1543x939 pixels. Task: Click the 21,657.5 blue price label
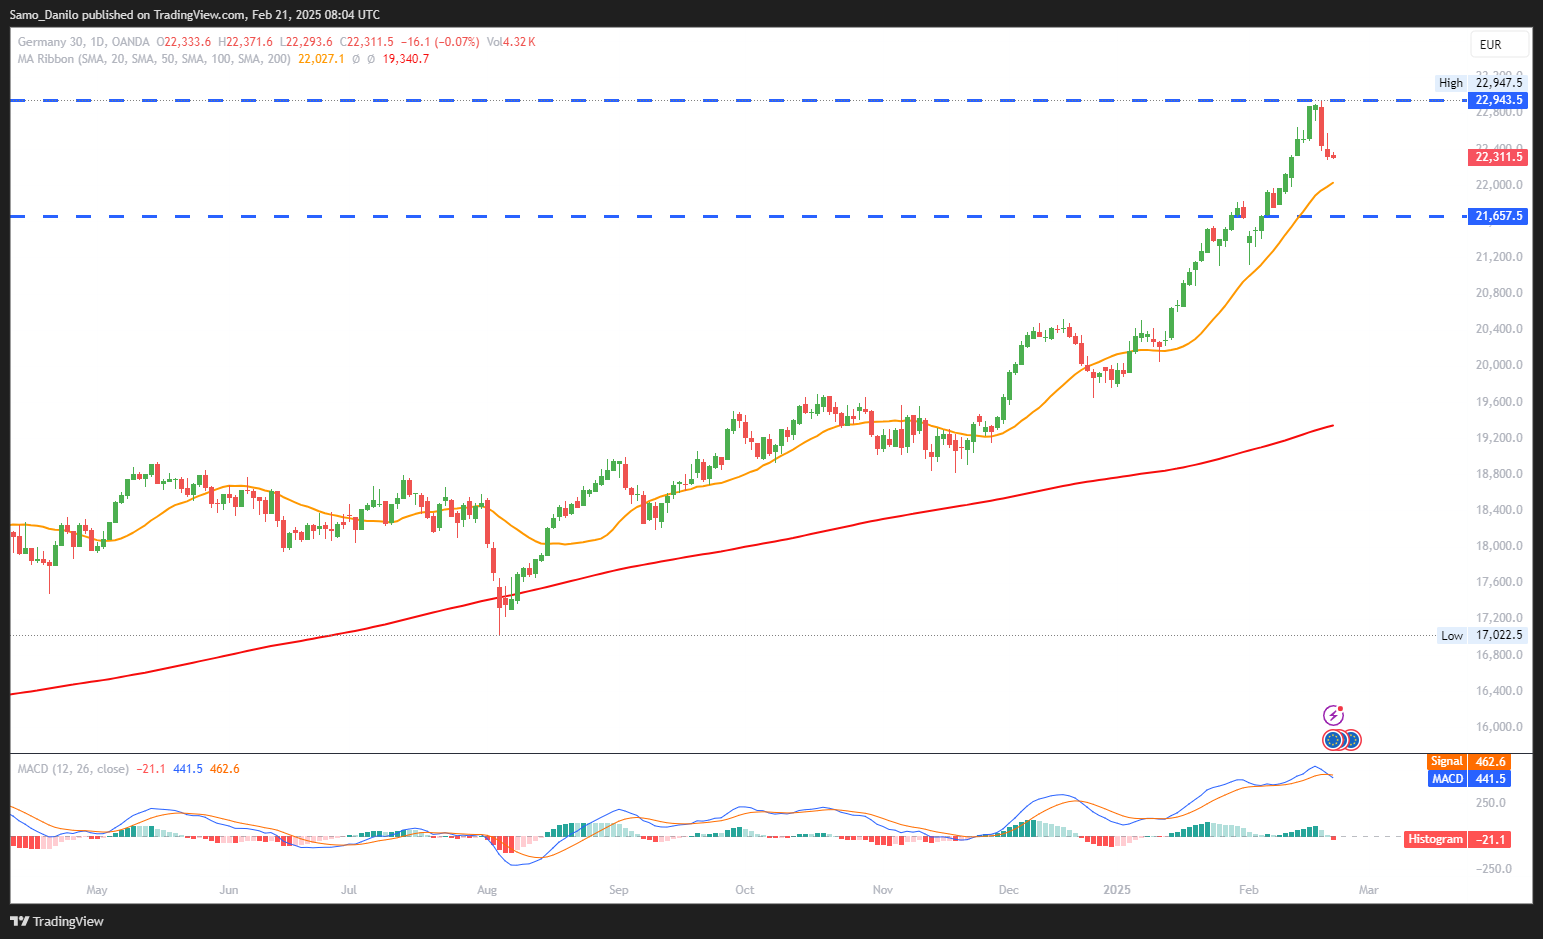(x=1498, y=216)
